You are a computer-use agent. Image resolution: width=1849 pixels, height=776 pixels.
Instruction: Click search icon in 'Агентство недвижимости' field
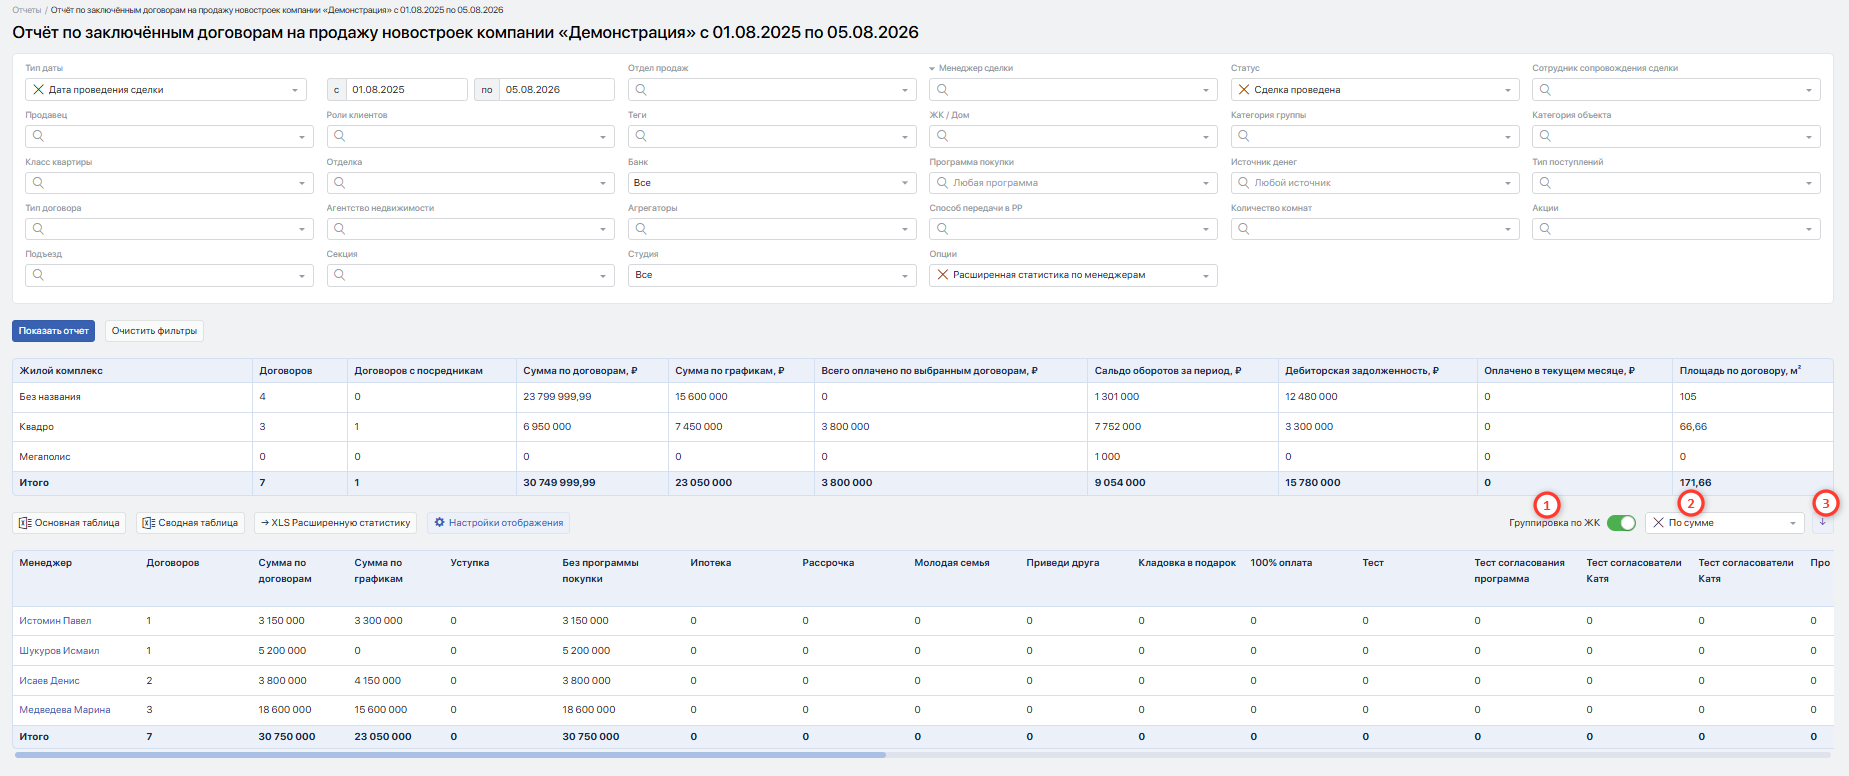coord(340,229)
